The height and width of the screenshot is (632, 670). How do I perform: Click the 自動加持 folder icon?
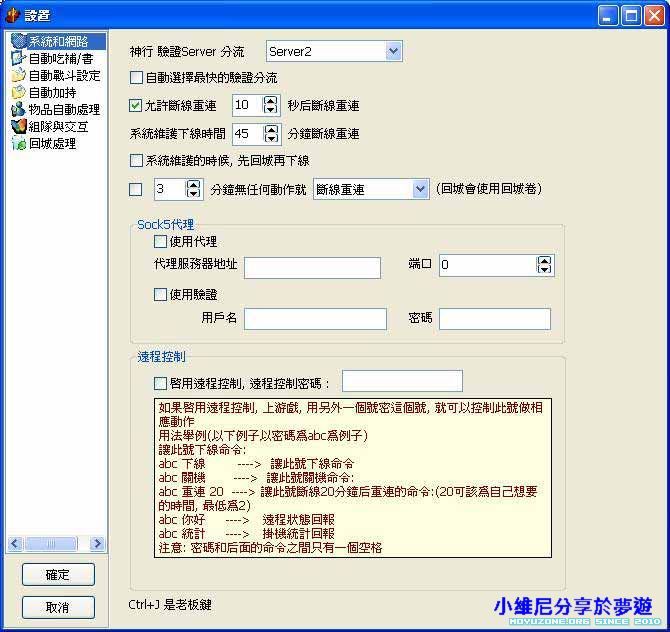coord(18,92)
